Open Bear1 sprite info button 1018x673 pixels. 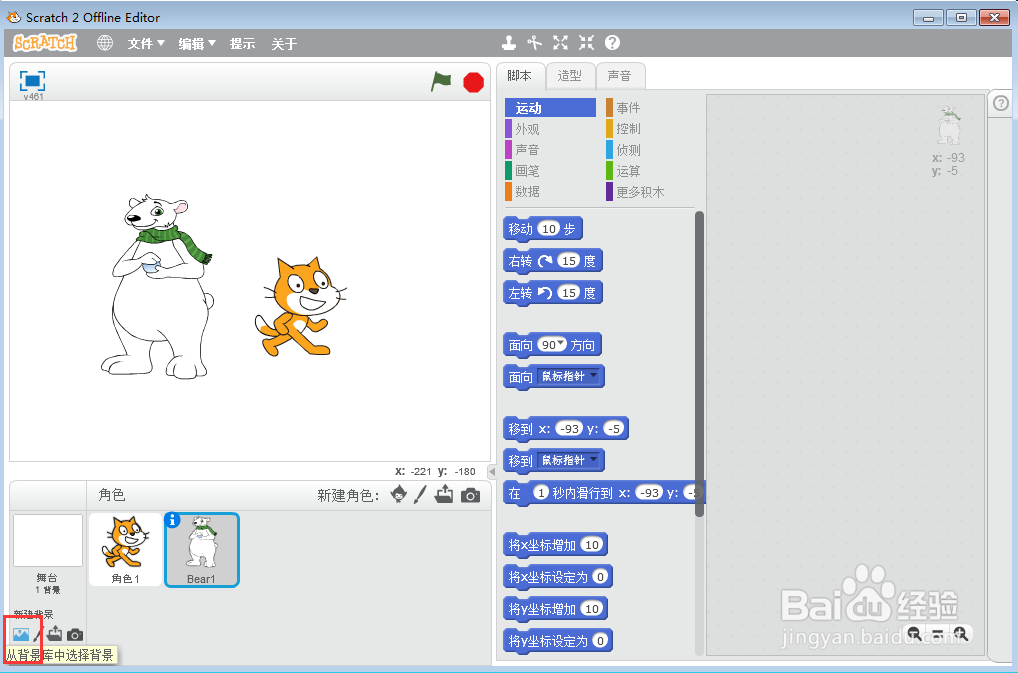[172, 520]
